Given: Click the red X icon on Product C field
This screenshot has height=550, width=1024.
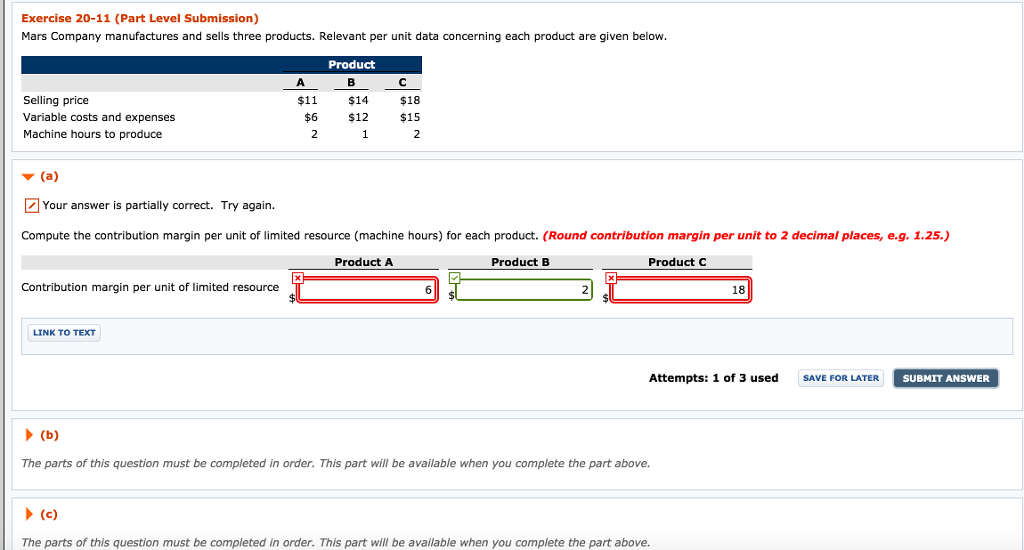Looking at the screenshot, I should (x=611, y=277).
